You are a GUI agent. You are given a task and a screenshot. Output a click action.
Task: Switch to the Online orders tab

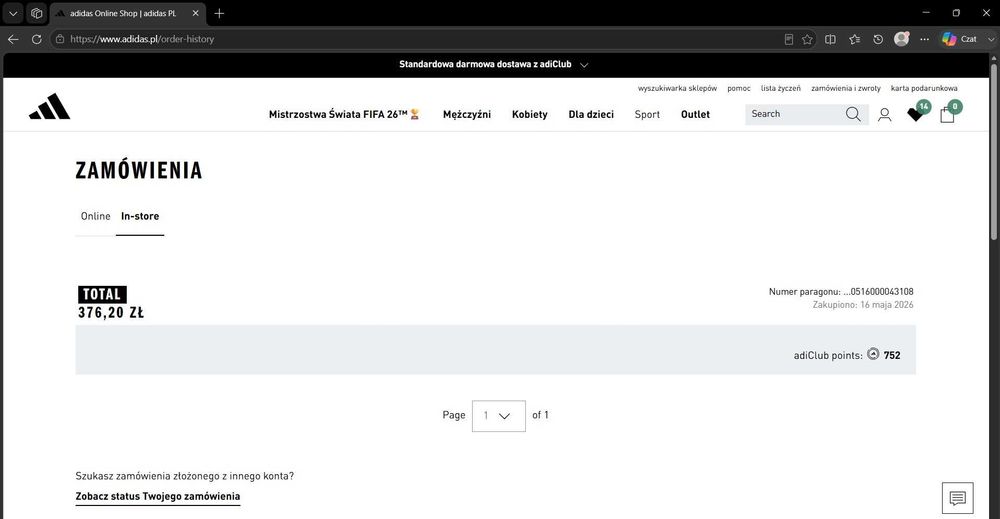pyautogui.click(x=96, y=216)
